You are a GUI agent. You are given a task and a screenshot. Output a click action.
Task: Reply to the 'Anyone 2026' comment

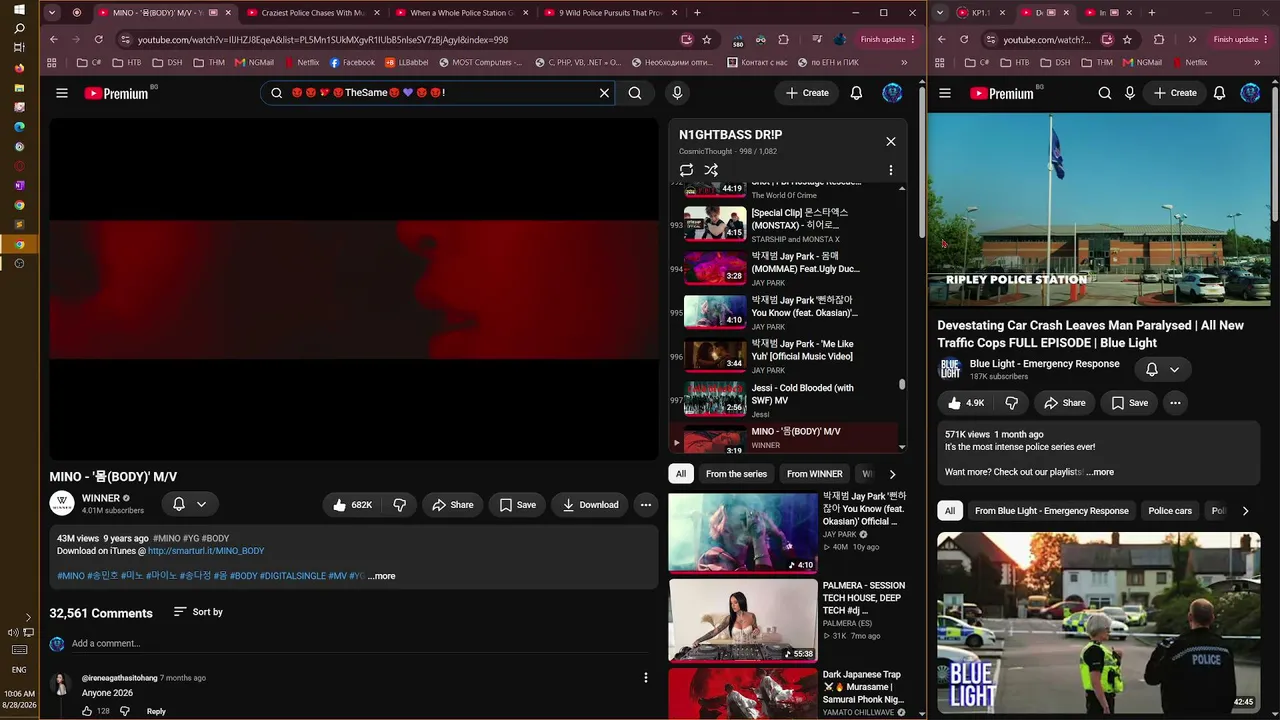(x=156, y=711)
